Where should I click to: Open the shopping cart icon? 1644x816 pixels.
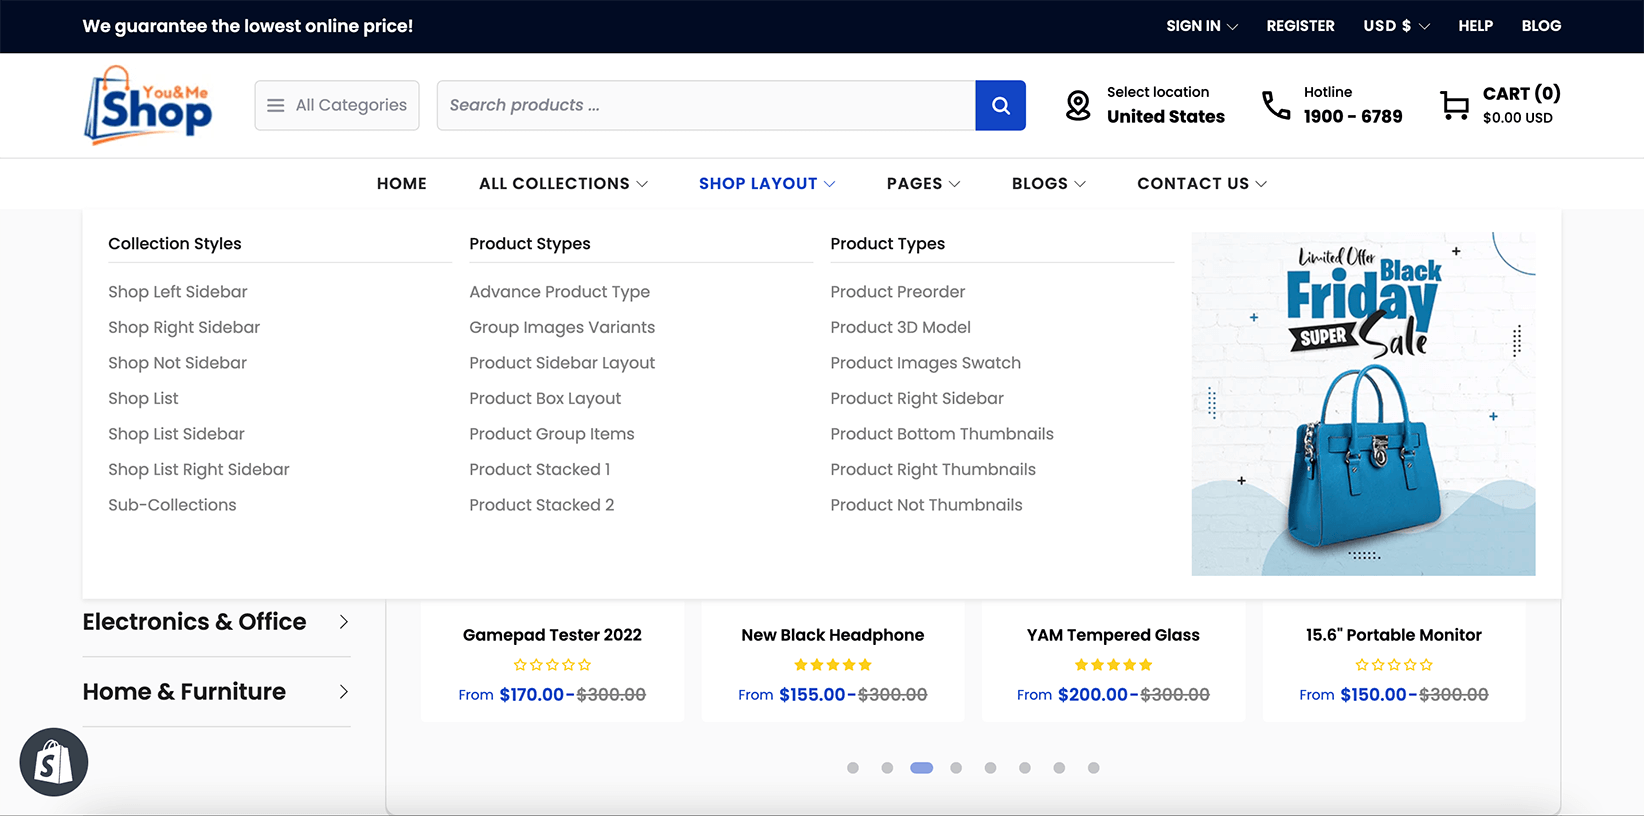1455,105
